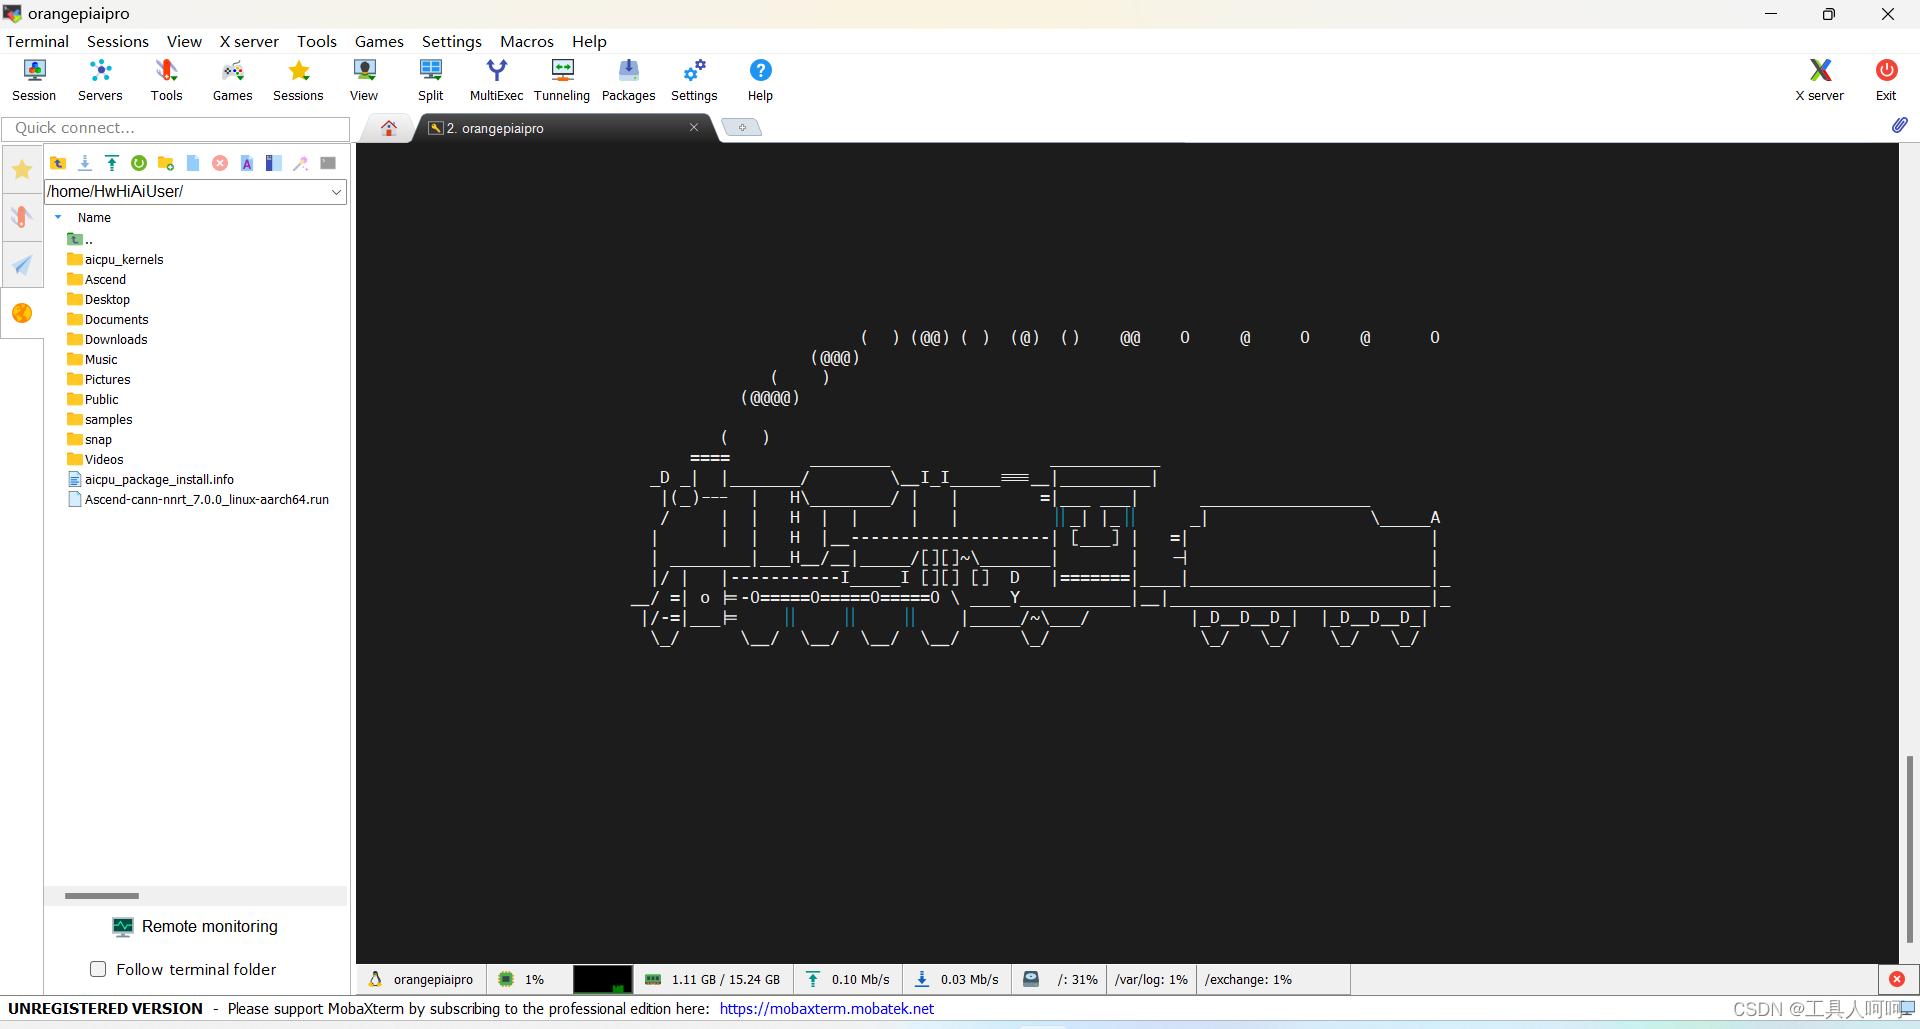Expand the remote path dropdown

336,191
